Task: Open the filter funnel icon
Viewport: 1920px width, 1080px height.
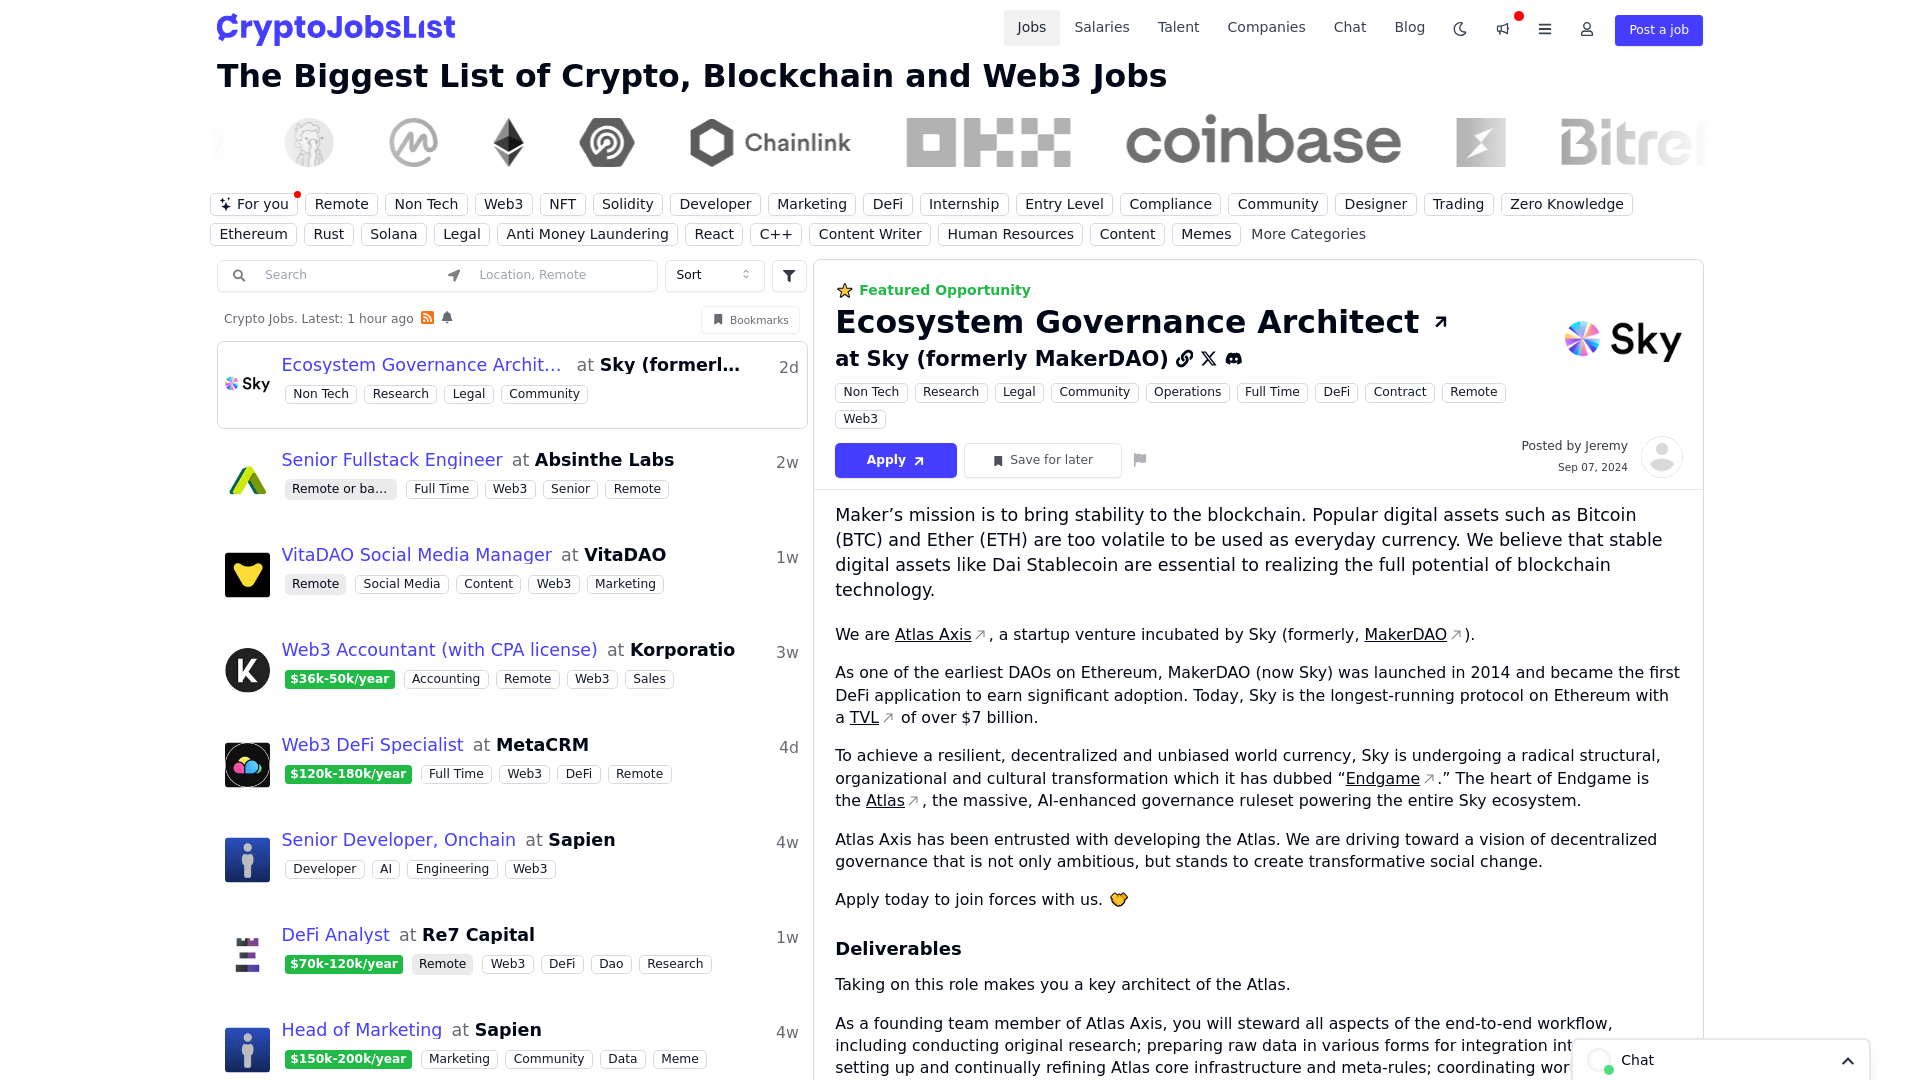Action: coord(789,275)
